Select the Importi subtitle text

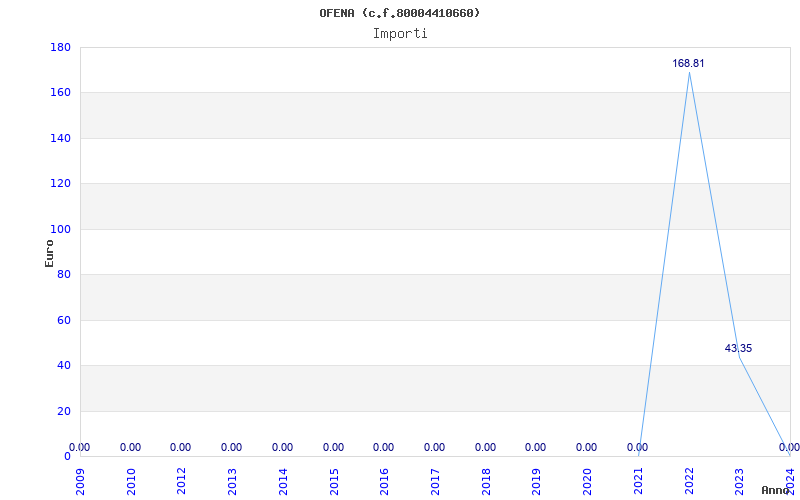click(x=400, y=34)
